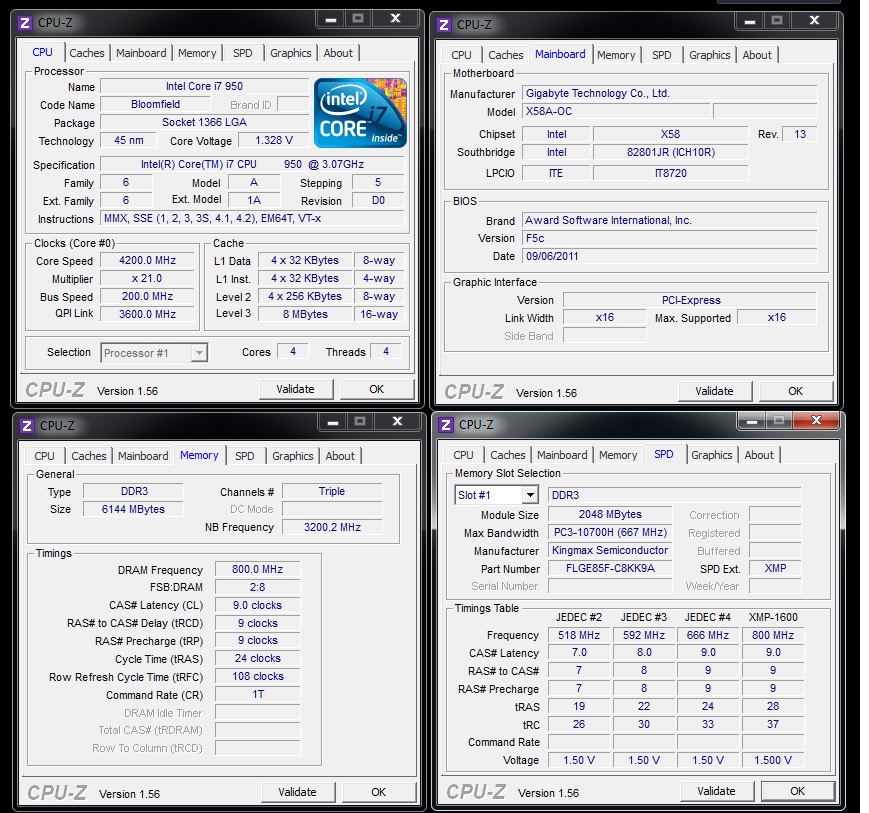The image size is (869, 813).
Task: Open Memory tab in the Processor window
Action: coord(197,53)
